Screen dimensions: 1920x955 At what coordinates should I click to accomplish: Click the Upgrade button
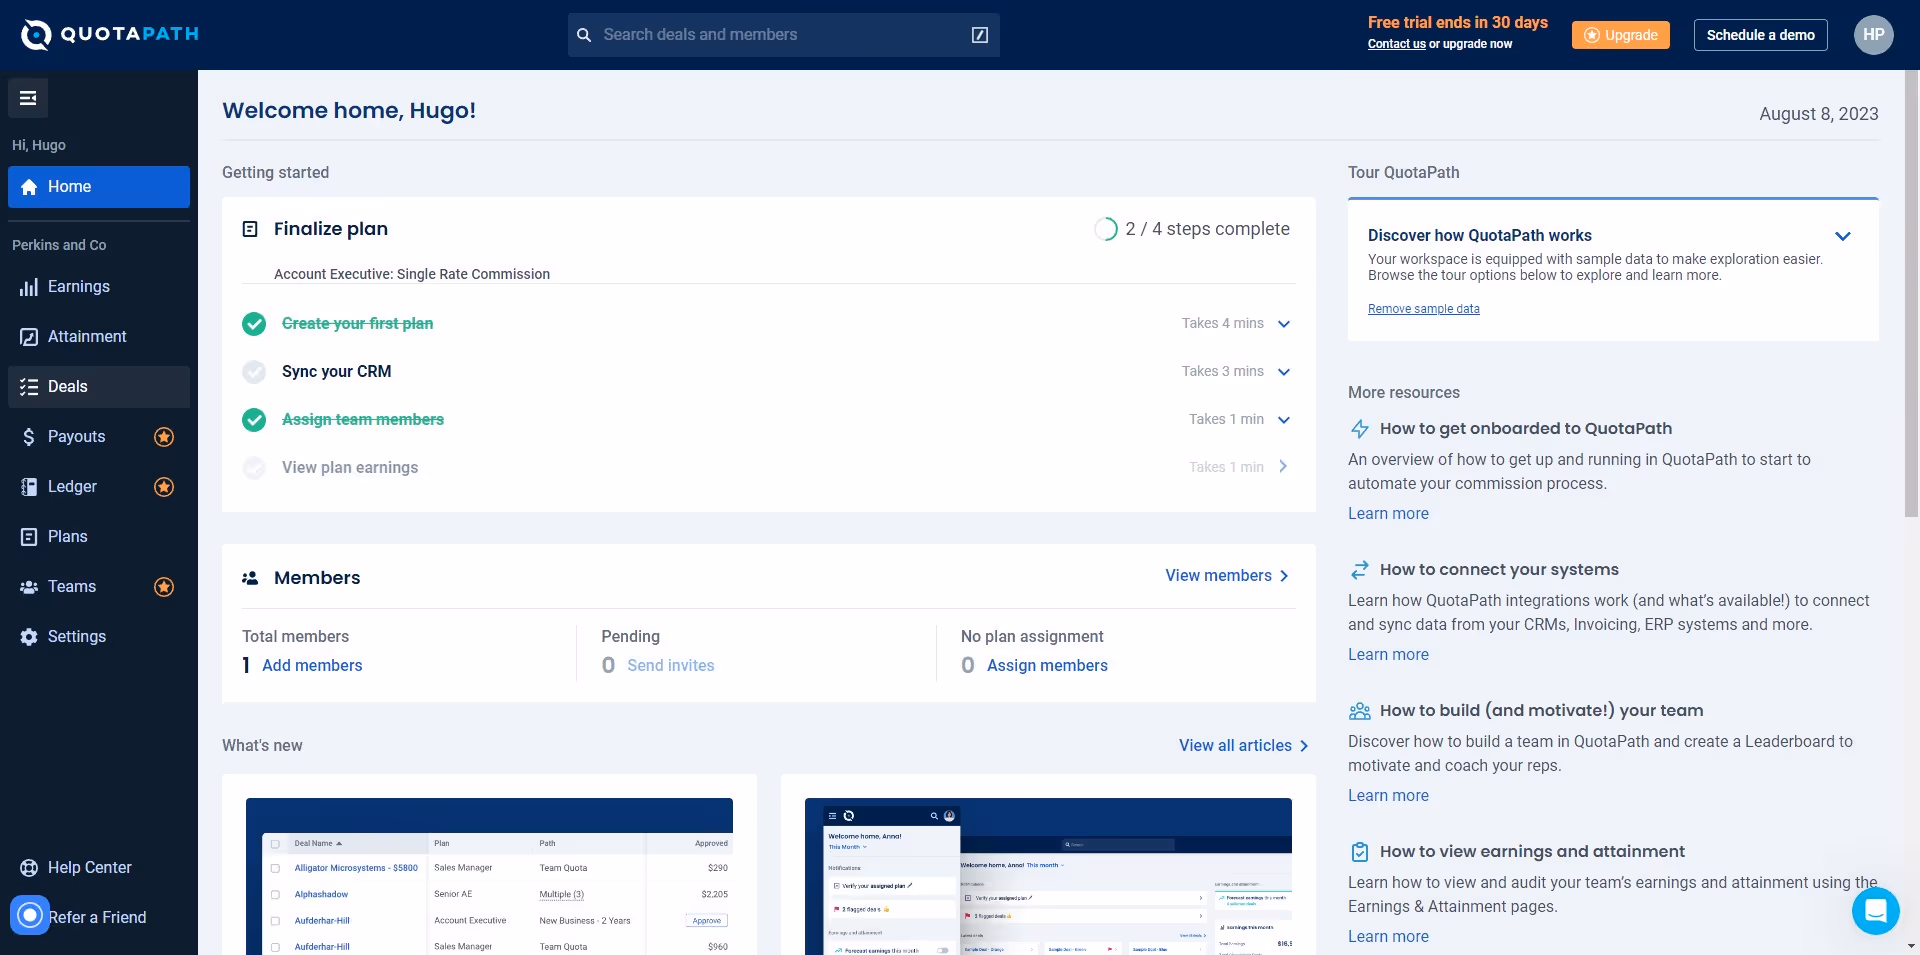point(1620,35)
